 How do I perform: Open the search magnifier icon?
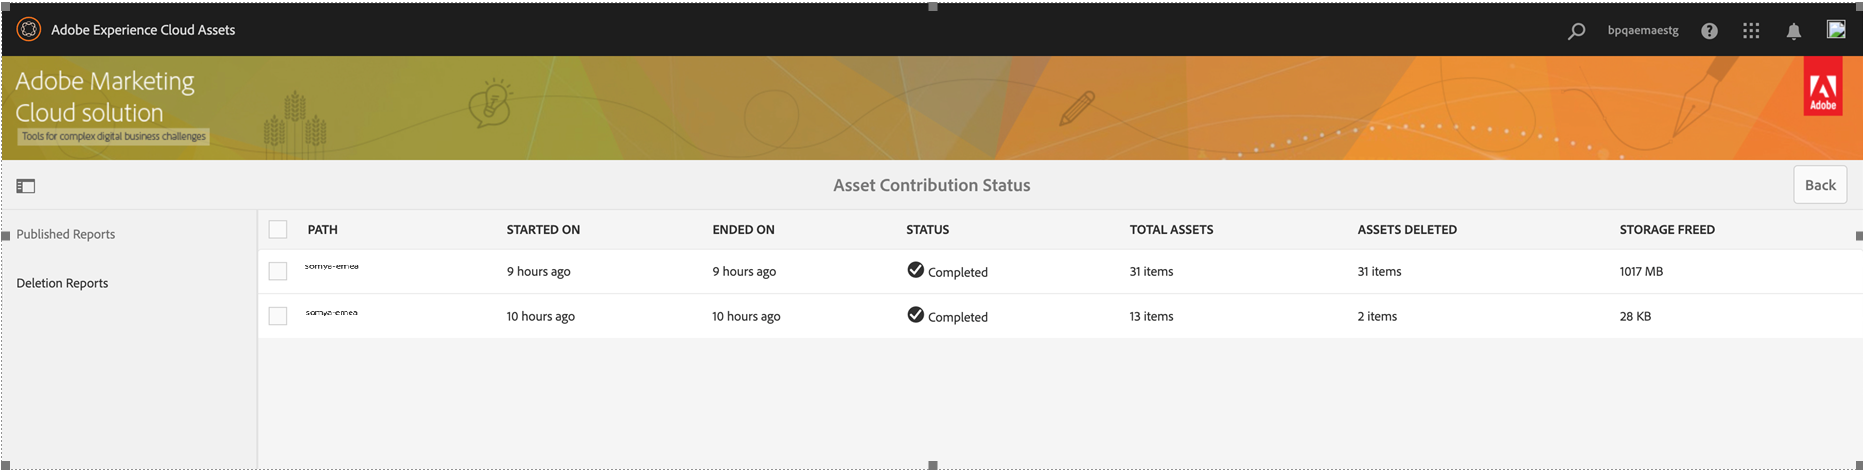(1576, 31)
